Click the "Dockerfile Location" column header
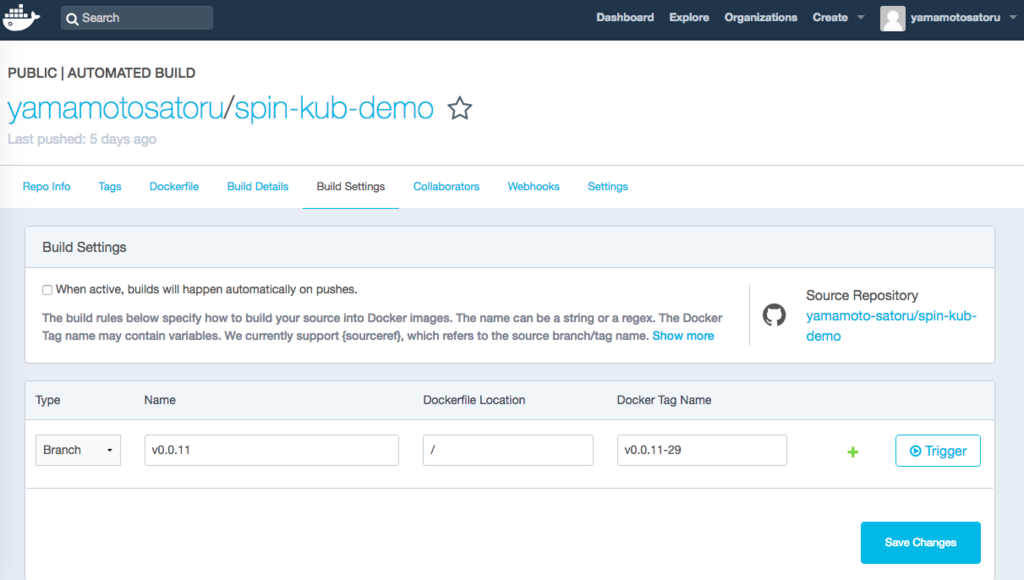Screen dimensions: 1024x580 [x=474, y=400]
